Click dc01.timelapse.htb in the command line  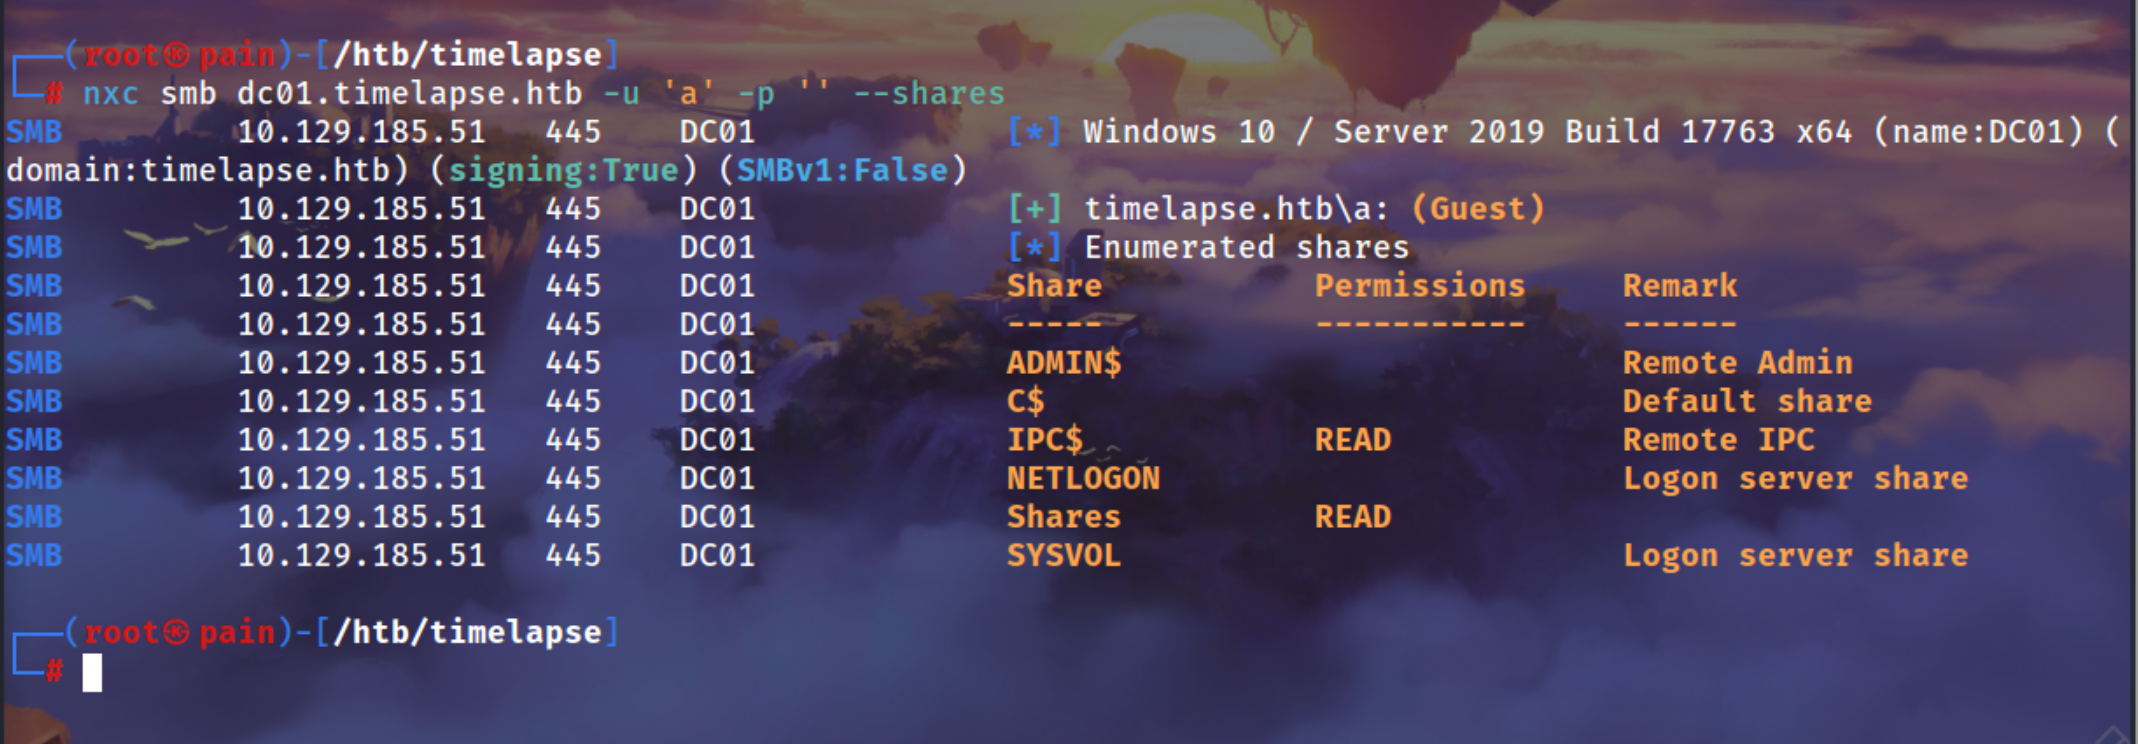point(409,94)
